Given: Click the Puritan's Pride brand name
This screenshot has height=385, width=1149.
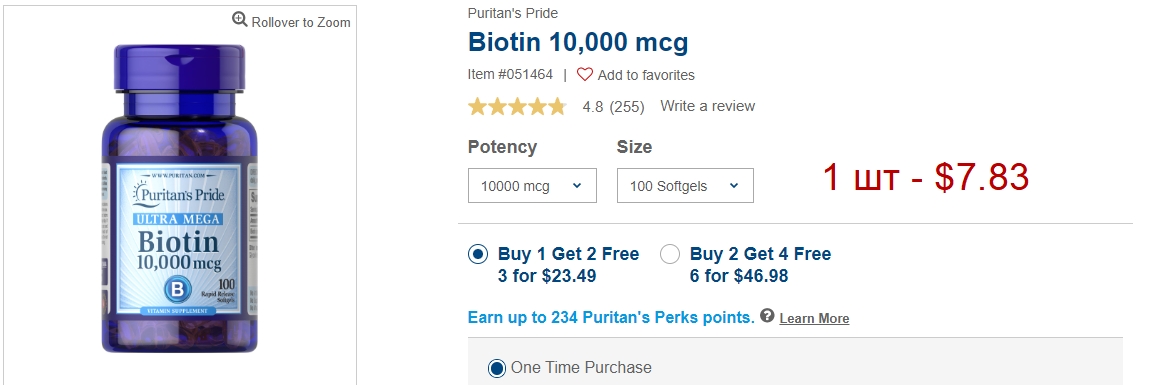Looking at the screenshot, I should coord(512,13).
